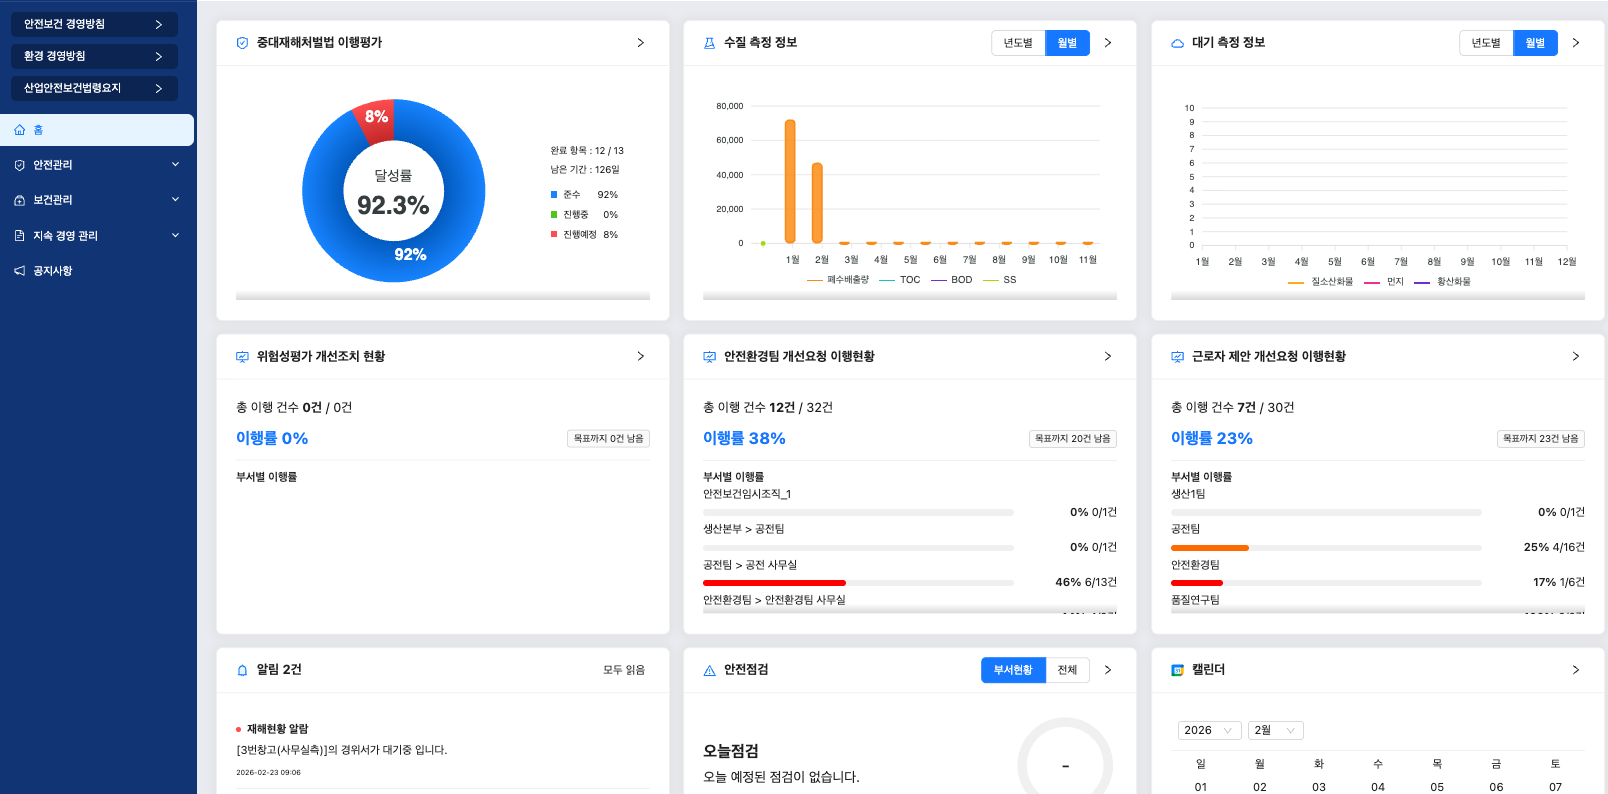This screenshot has height=794, width=1608.
Task: Click the shield icon beside 안전관리
Action: pyautogui.click(x=20, y=165)
